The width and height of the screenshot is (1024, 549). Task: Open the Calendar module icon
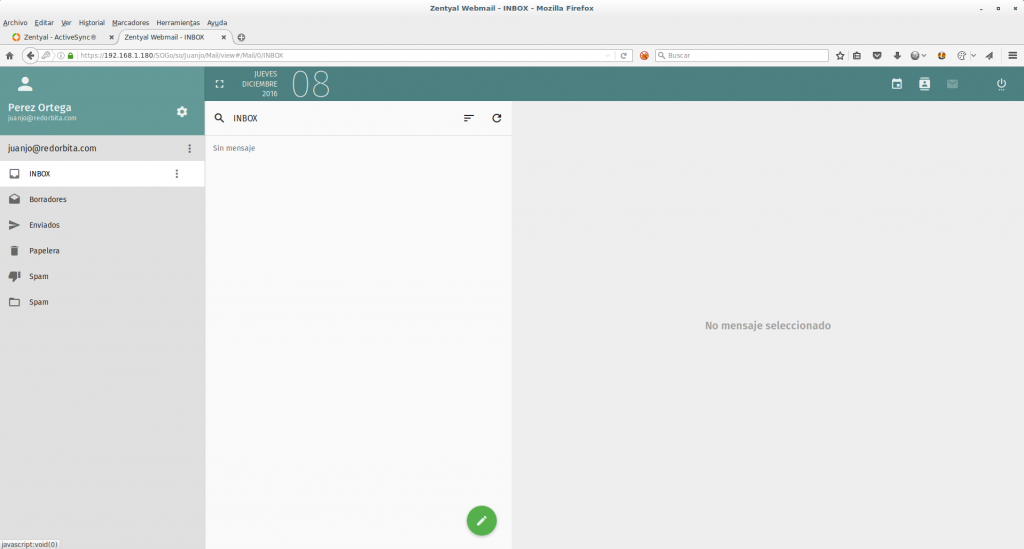tap(897, 84)
